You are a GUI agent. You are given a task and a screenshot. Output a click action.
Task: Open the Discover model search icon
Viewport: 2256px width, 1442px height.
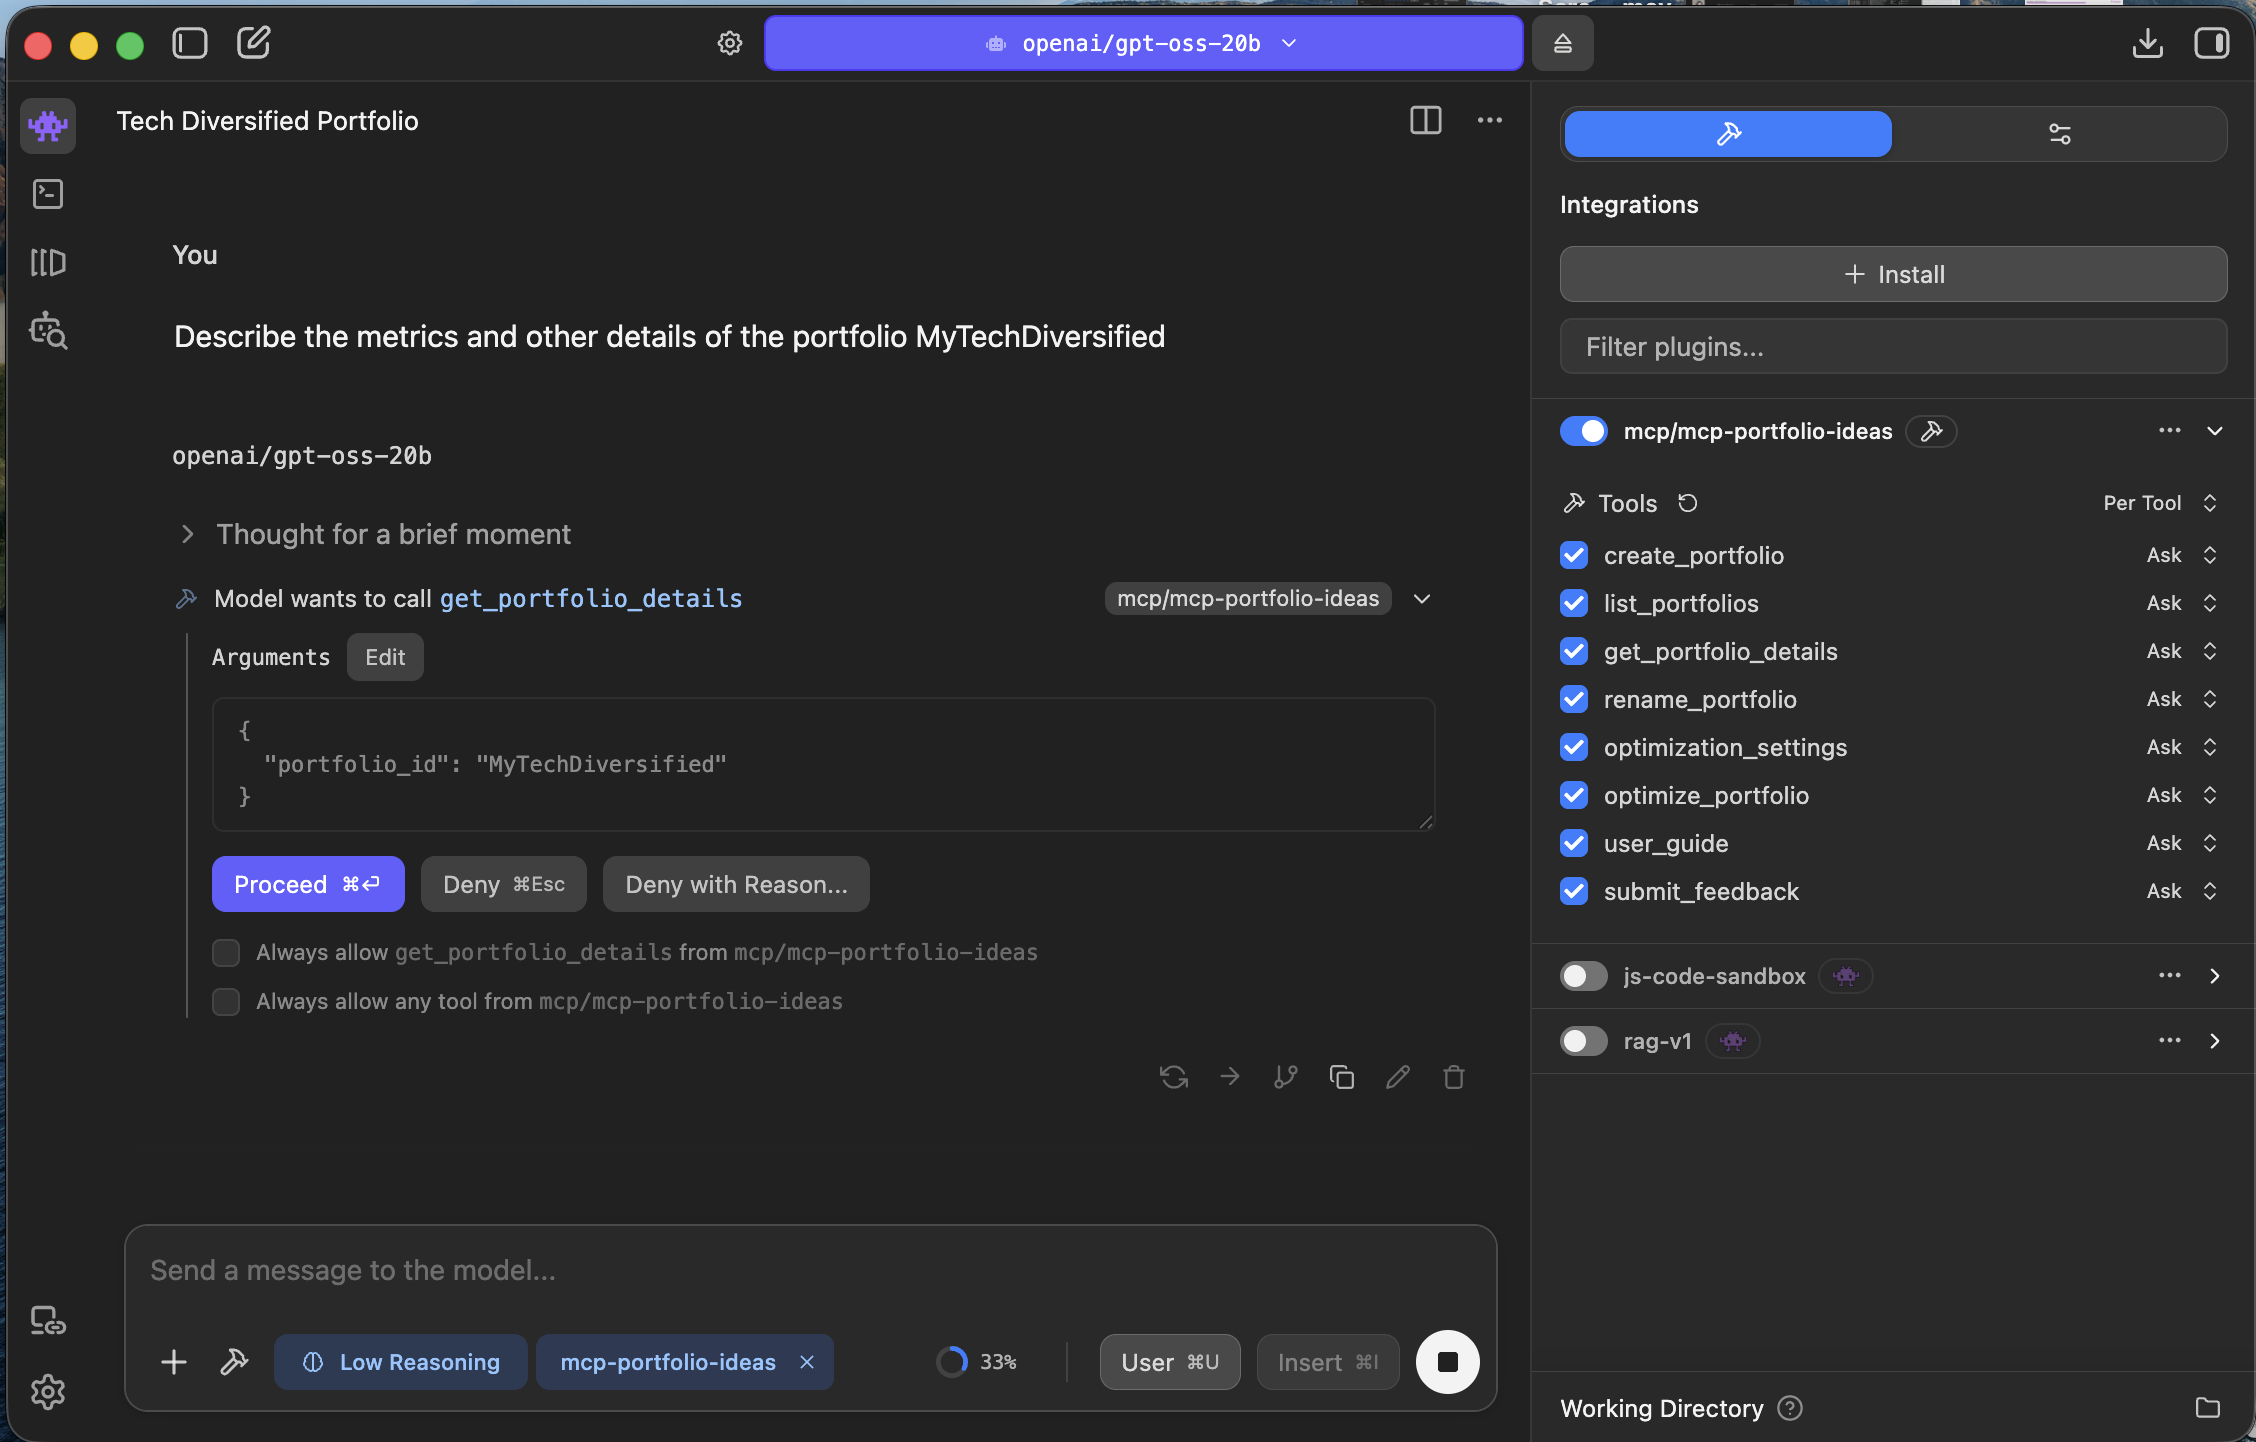tap(48, 331)
